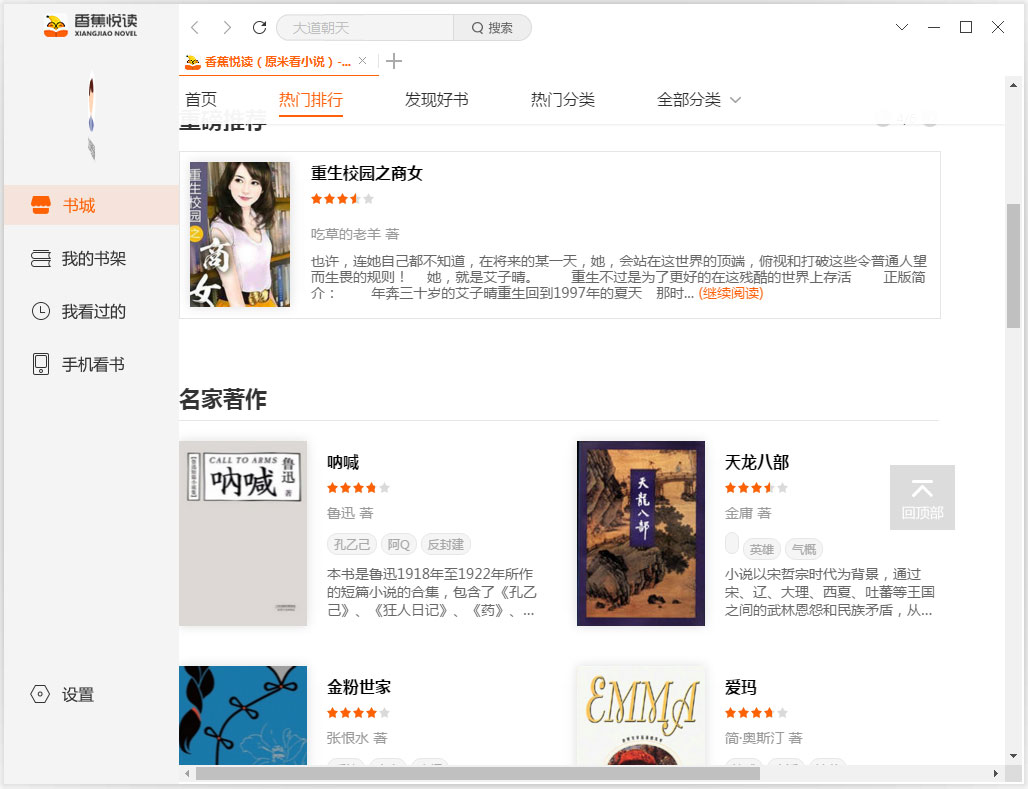This screenshot has height=789, width=1028.
Task: Select the 孔乙己 tag
Action: pyautogui.click(x=352, y=544)
